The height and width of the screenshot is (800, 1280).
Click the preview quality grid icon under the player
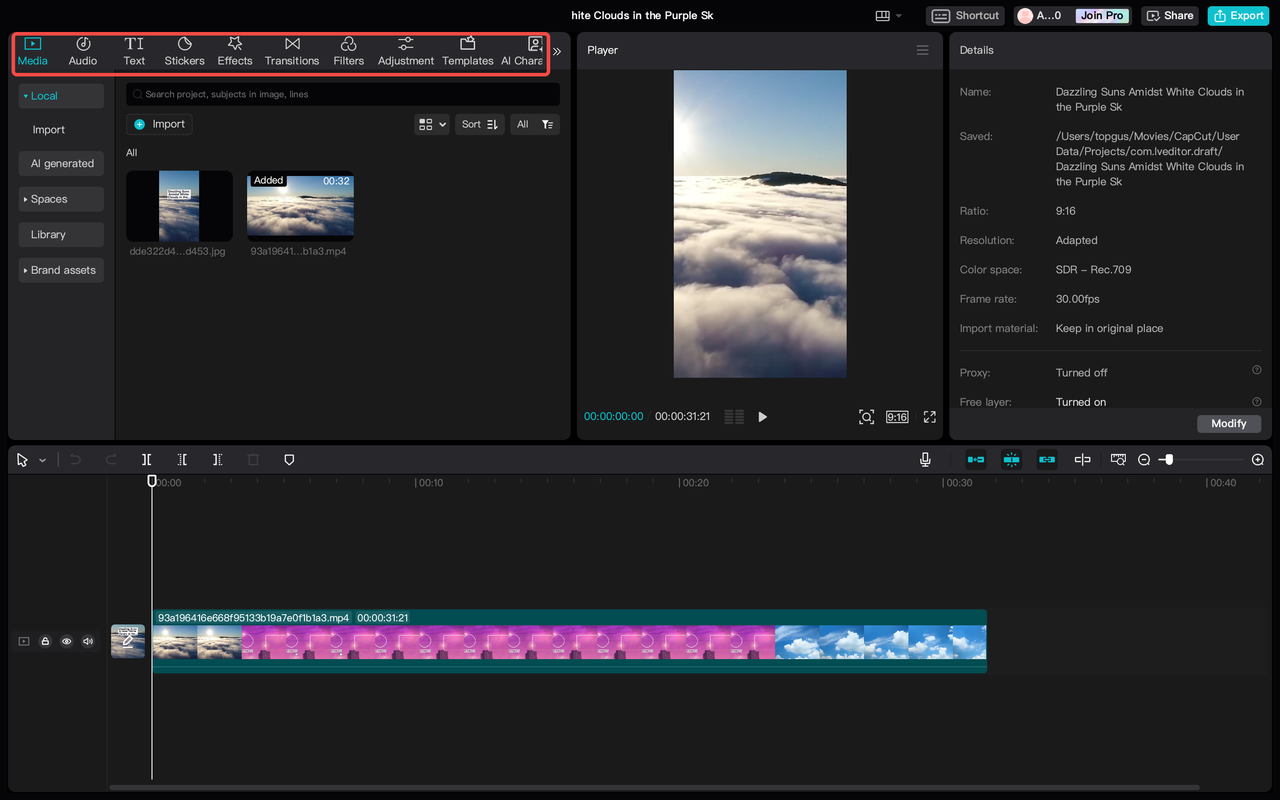coord(733,416)
